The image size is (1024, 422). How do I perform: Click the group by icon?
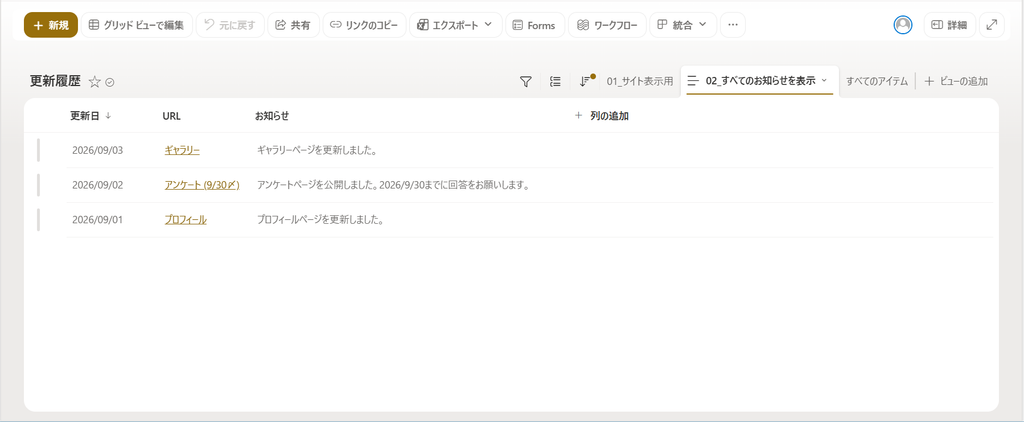556,82
